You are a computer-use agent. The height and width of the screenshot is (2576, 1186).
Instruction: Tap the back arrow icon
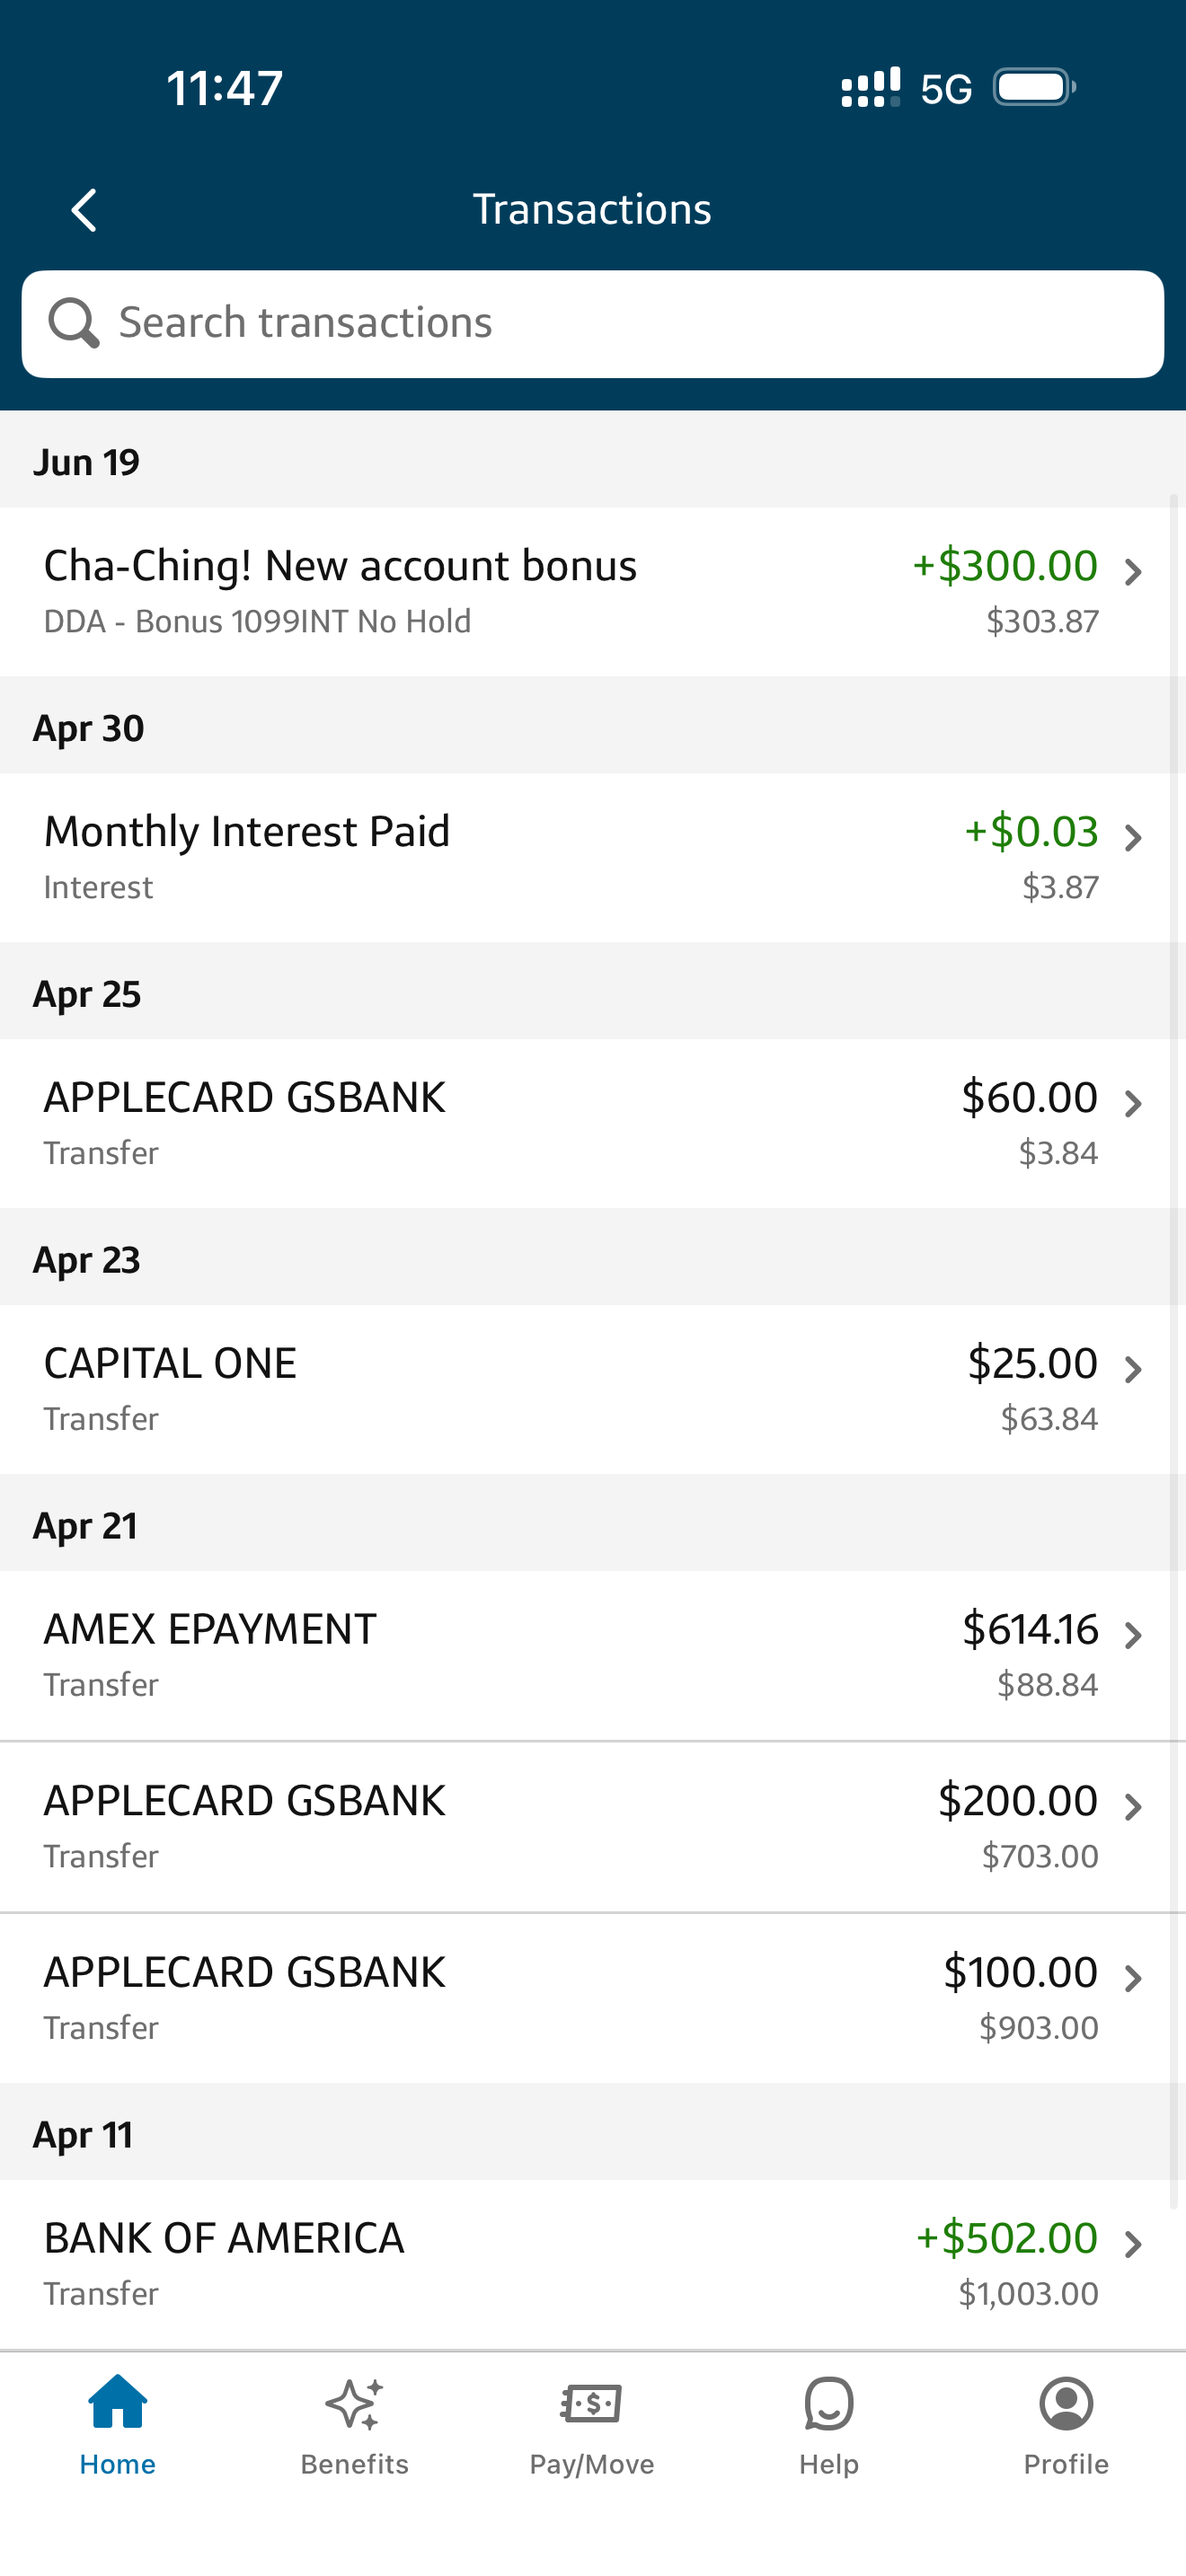click(84, 210)
